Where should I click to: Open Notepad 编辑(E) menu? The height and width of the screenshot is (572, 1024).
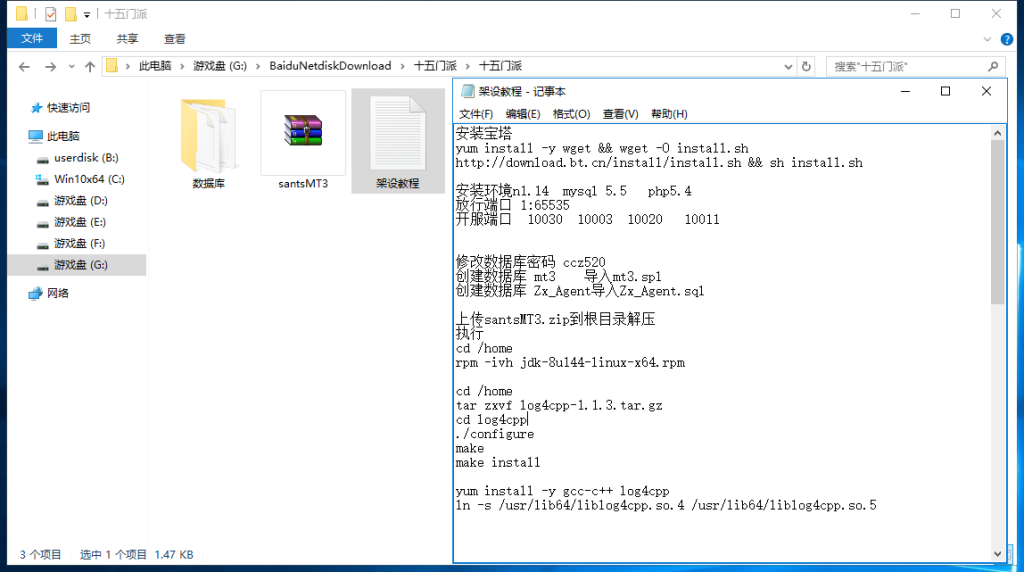pos(522,114)
